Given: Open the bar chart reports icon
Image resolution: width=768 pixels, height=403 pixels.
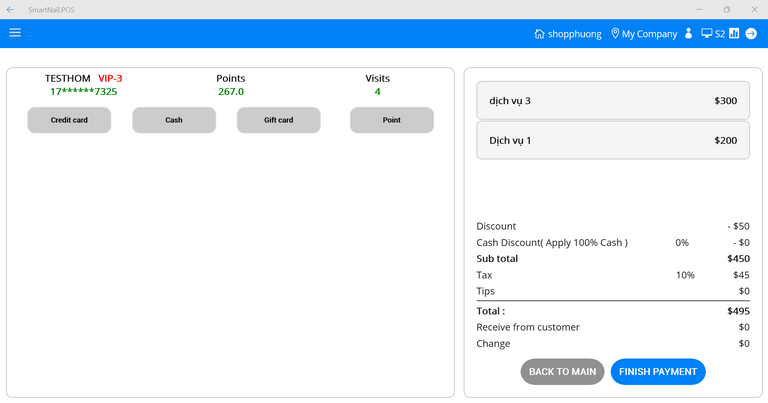Looking at the screenshot, I should coord(734,33).
